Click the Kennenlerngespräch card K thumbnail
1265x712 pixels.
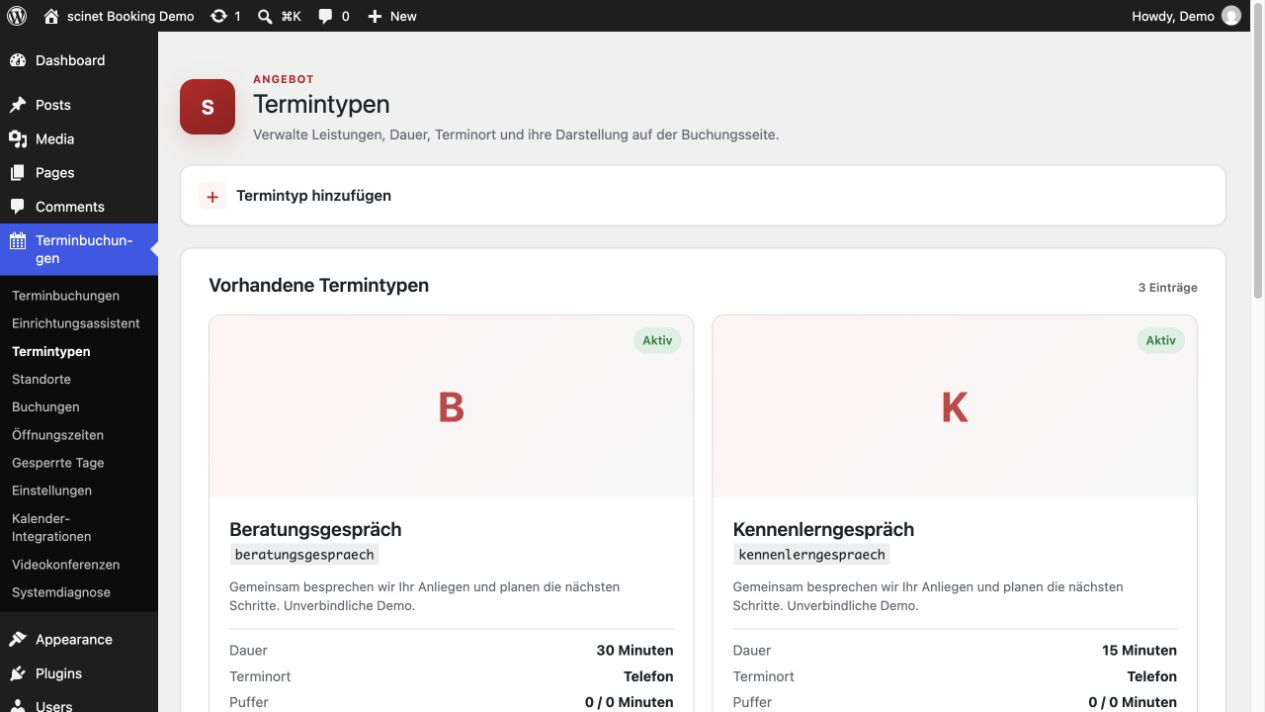(955, 407)
